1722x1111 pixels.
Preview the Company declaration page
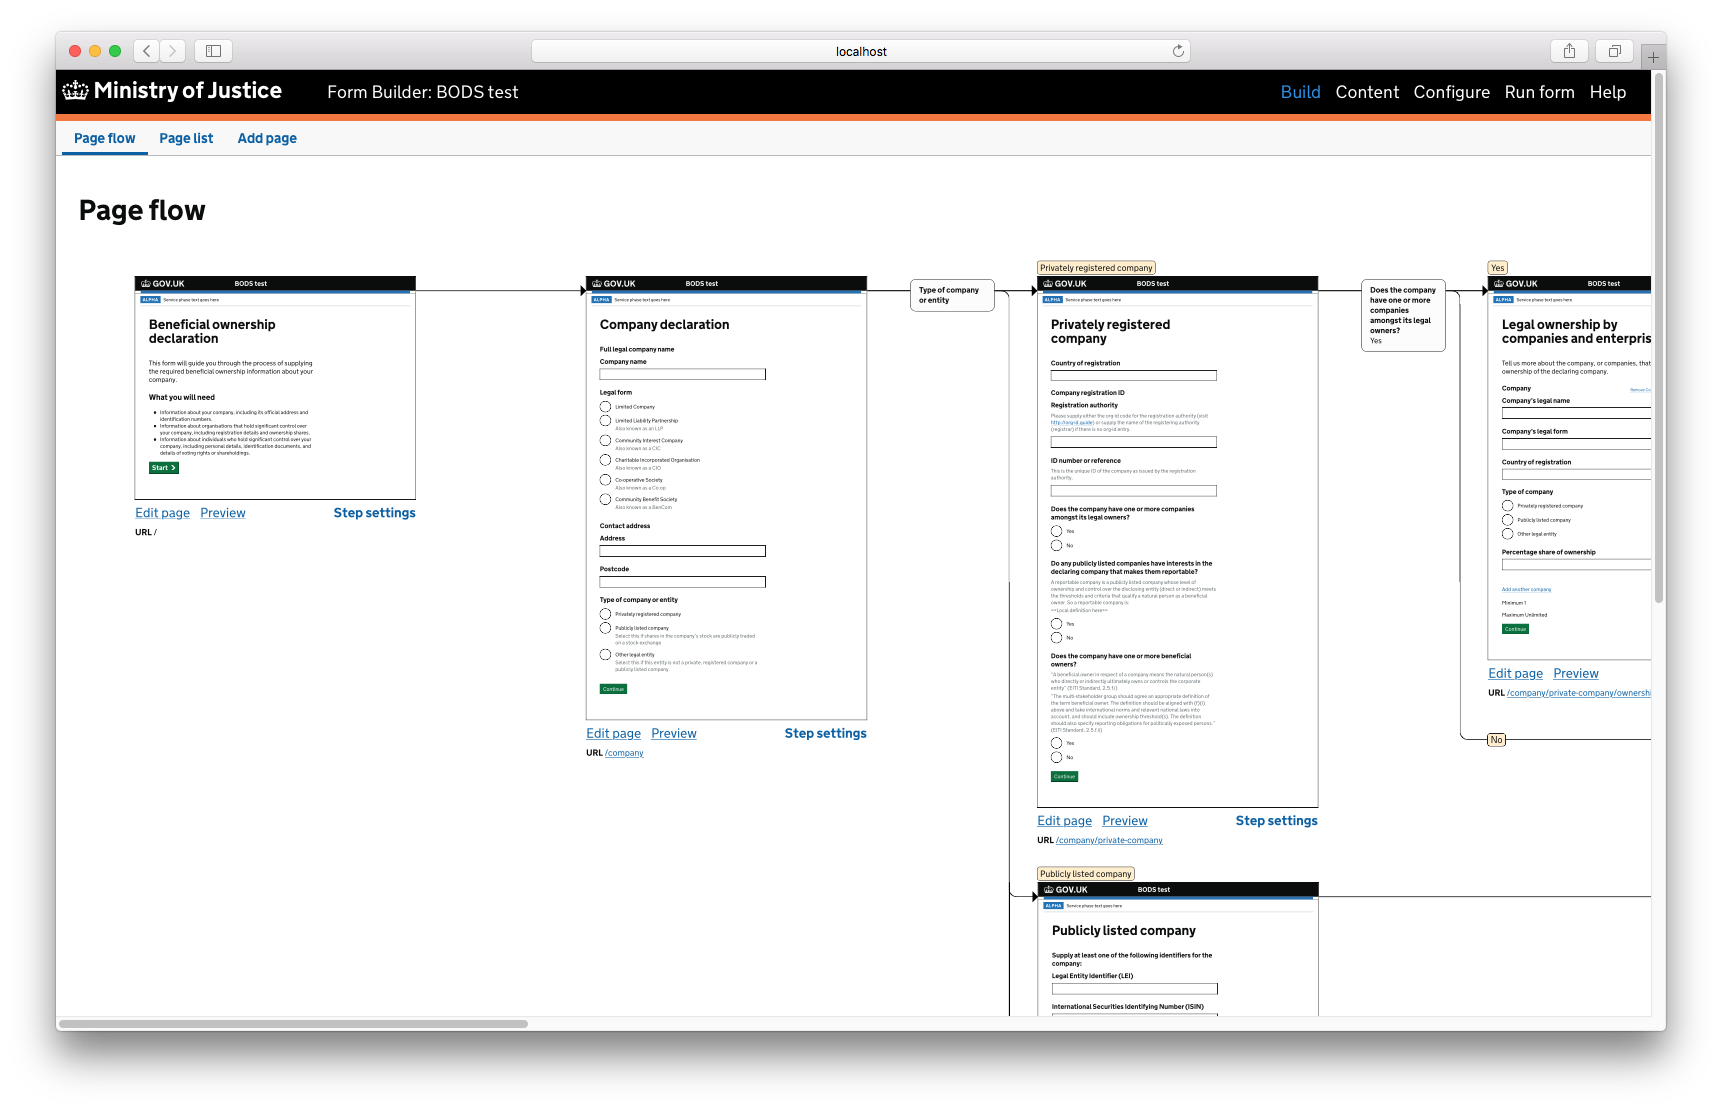point(673,734)
